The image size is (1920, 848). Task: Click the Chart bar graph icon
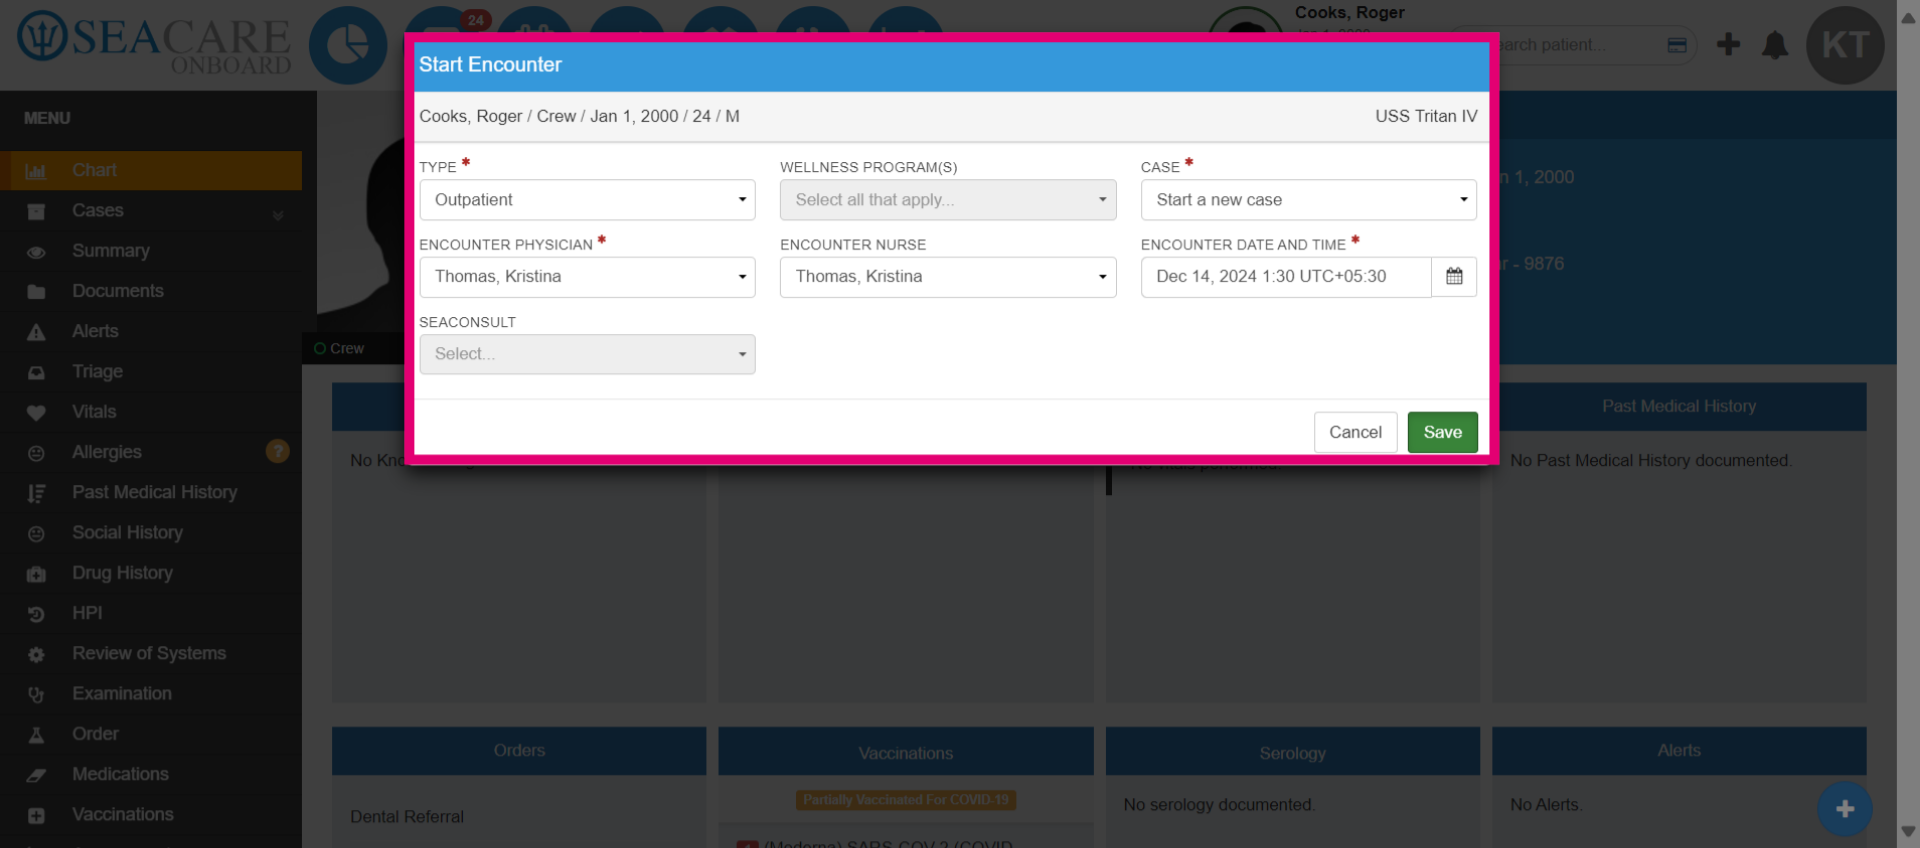(x=36, y=171)
